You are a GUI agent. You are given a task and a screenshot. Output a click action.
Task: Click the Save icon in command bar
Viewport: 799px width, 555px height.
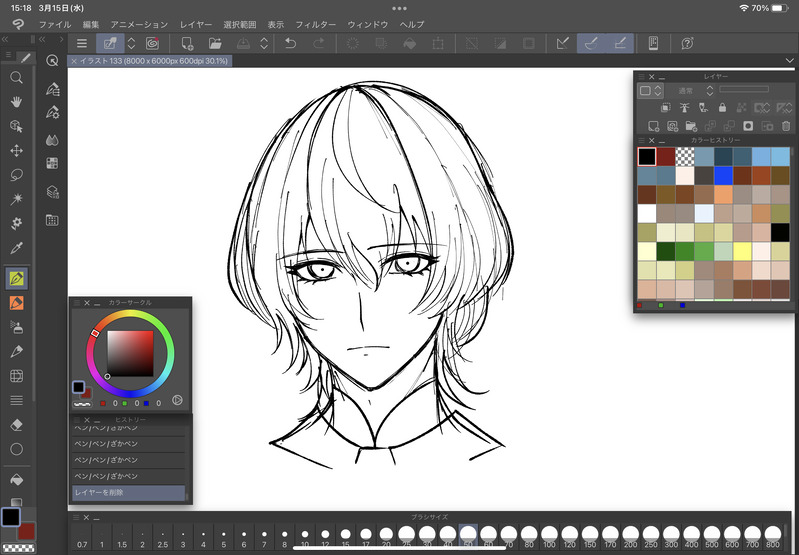pyautogui.click(x=244, y=43)
